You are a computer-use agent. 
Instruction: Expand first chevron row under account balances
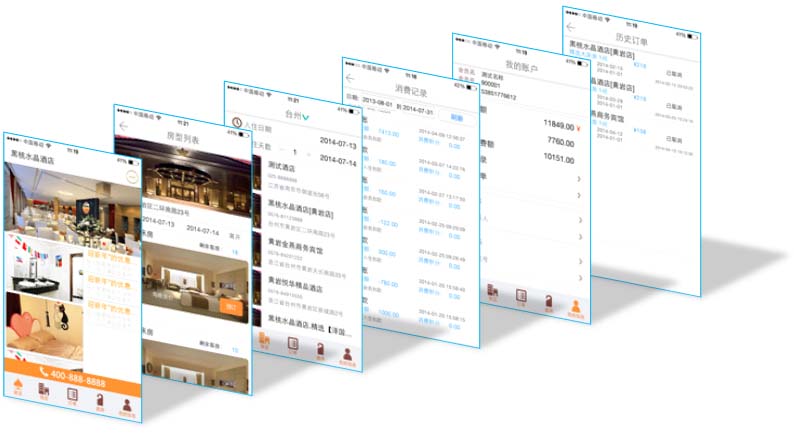[x=578, y=179]
